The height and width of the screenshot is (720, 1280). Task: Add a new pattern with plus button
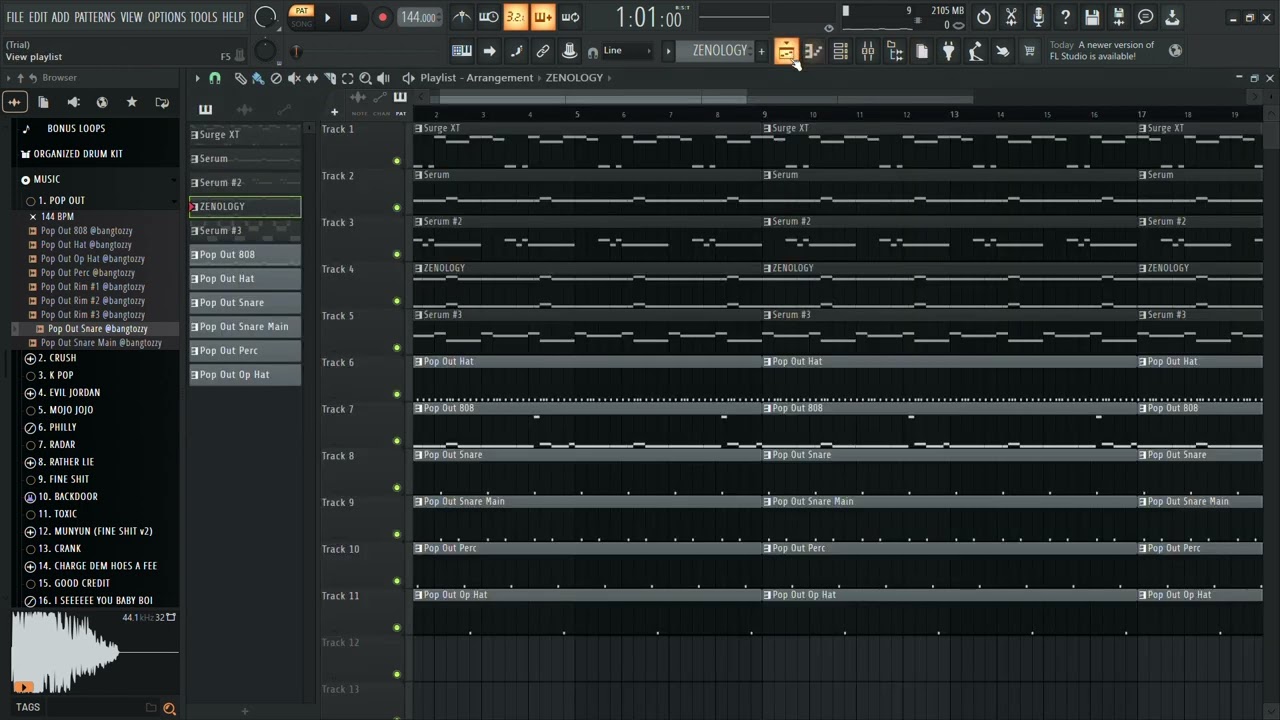pos(761,51)
